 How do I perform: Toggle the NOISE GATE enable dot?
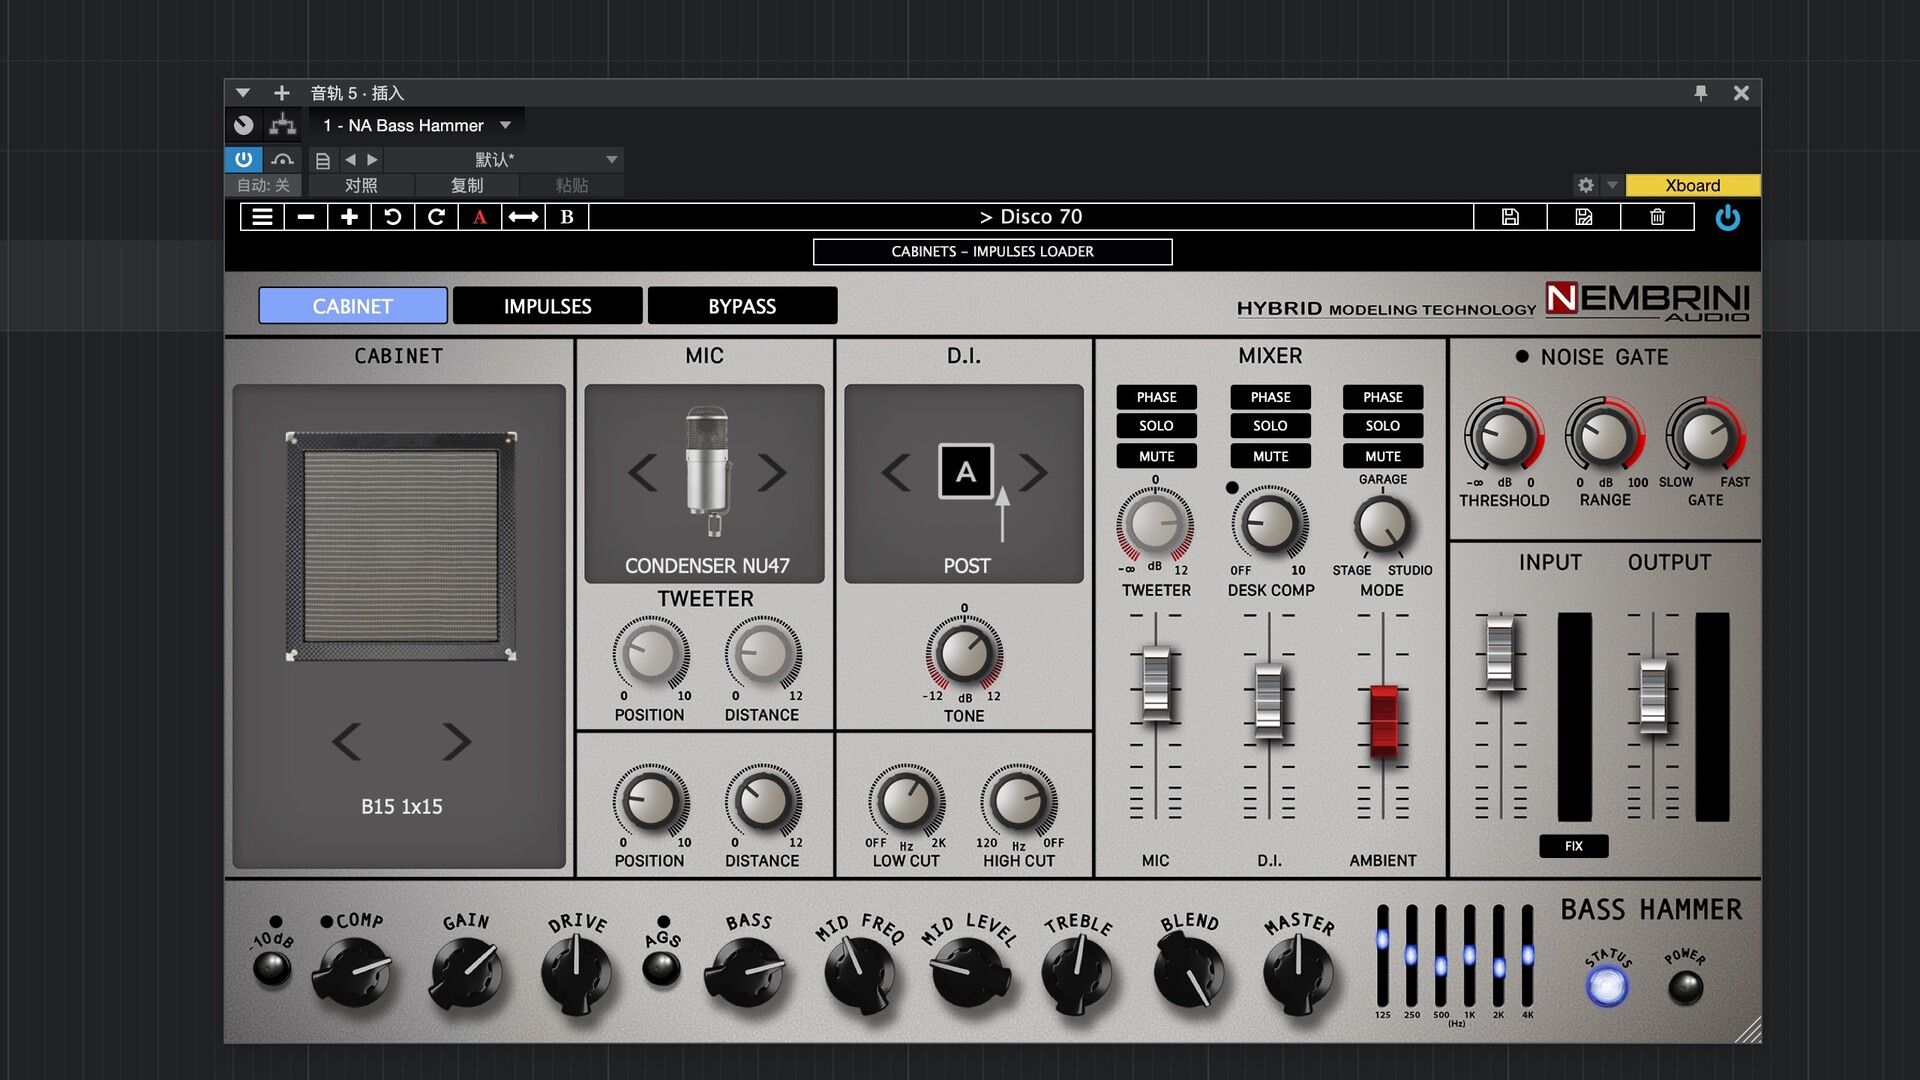tap(1522, 356)
